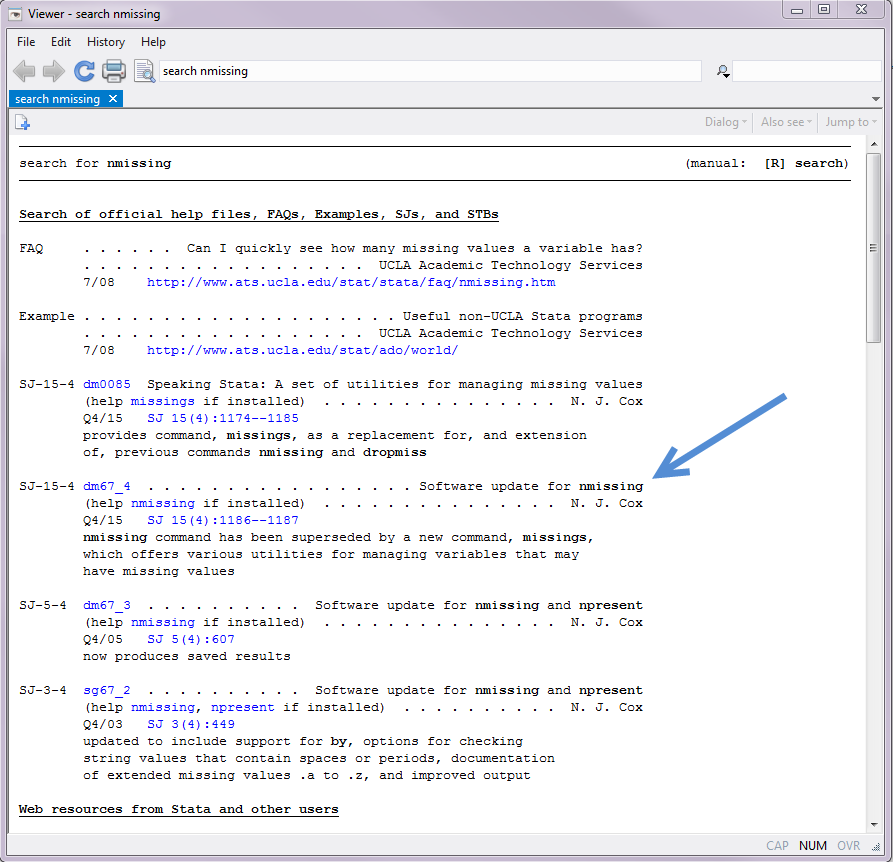This screenshot has width=893, height=862.
Task: Click the scrollbar split handle marker
Action: tap(873, 248)
